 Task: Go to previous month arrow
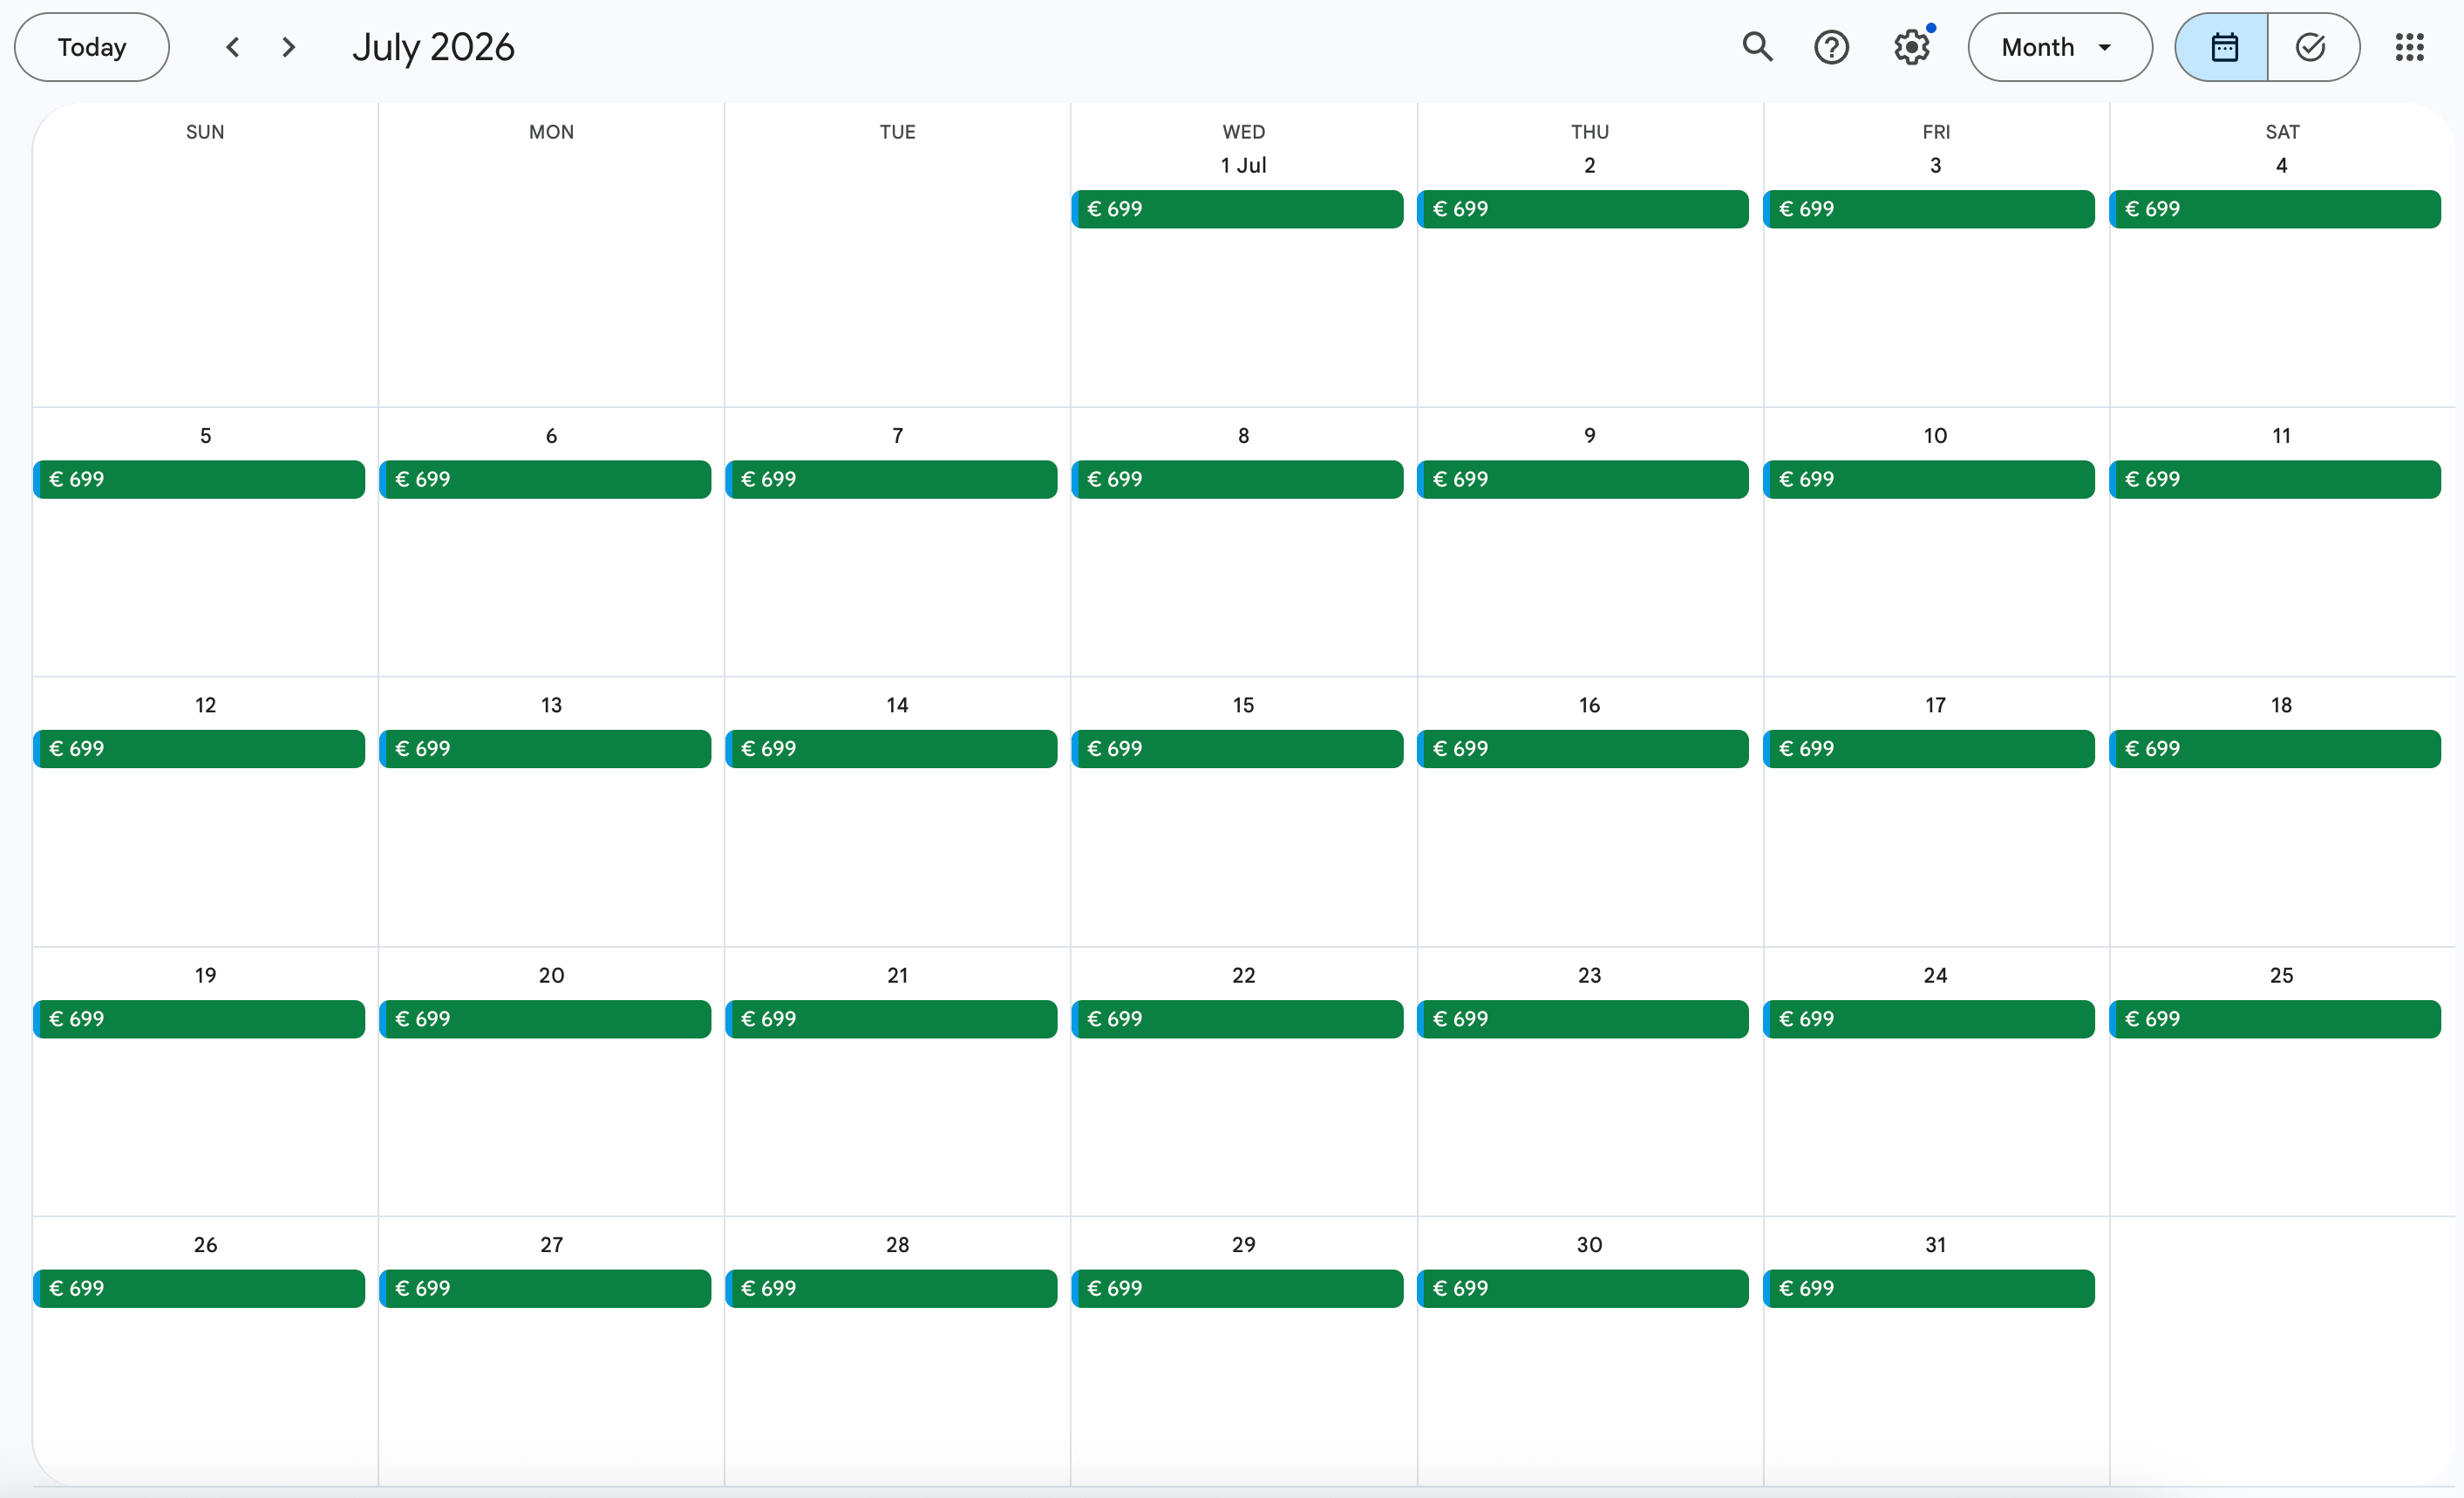click(232, 47)
